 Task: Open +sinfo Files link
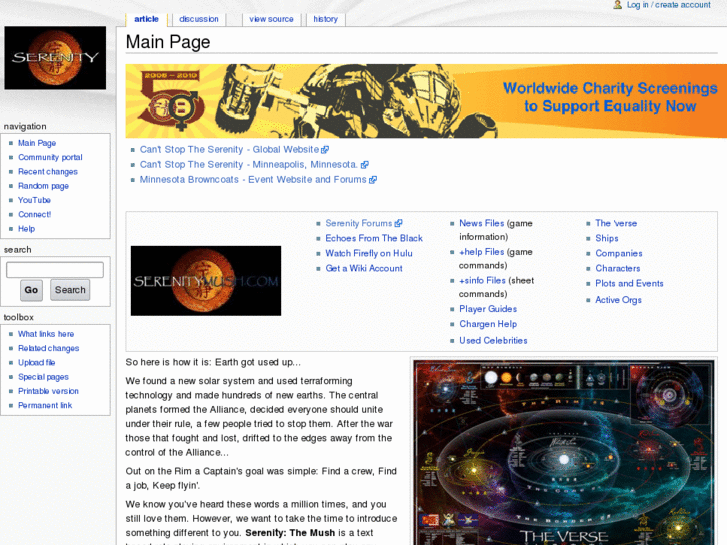483,281
